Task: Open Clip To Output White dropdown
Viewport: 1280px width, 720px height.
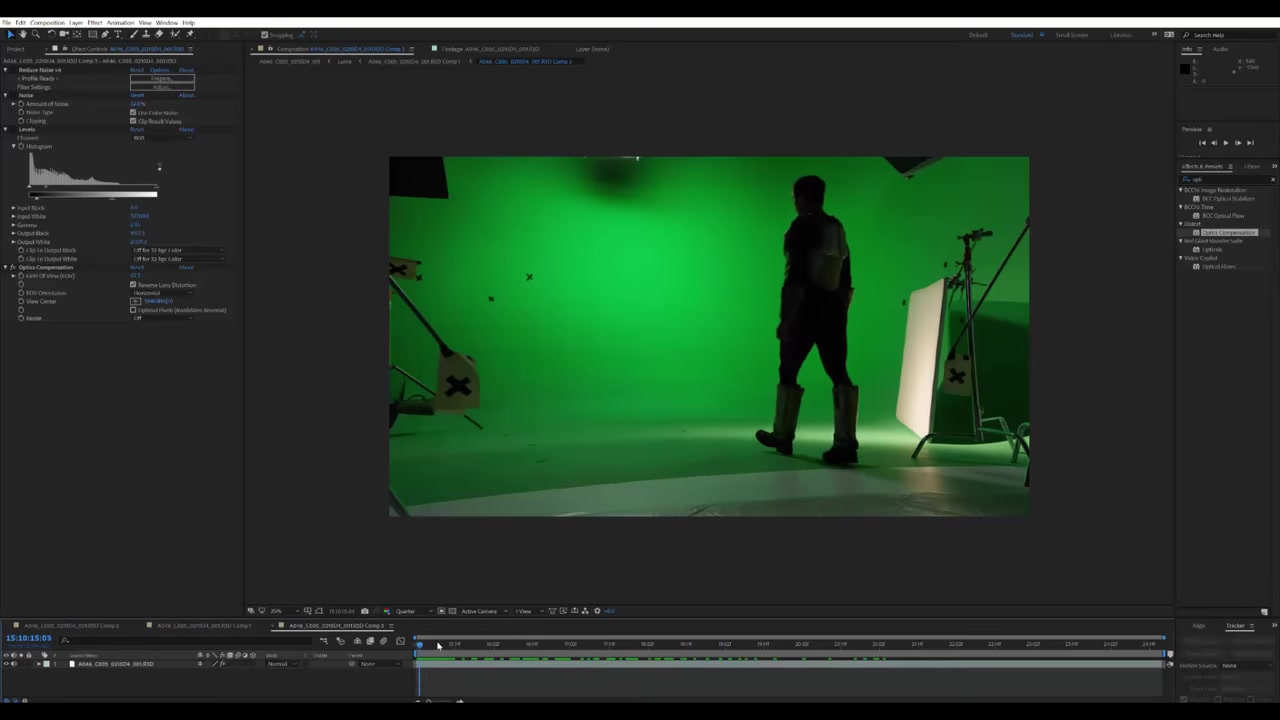Action: [x=177, y=259]
